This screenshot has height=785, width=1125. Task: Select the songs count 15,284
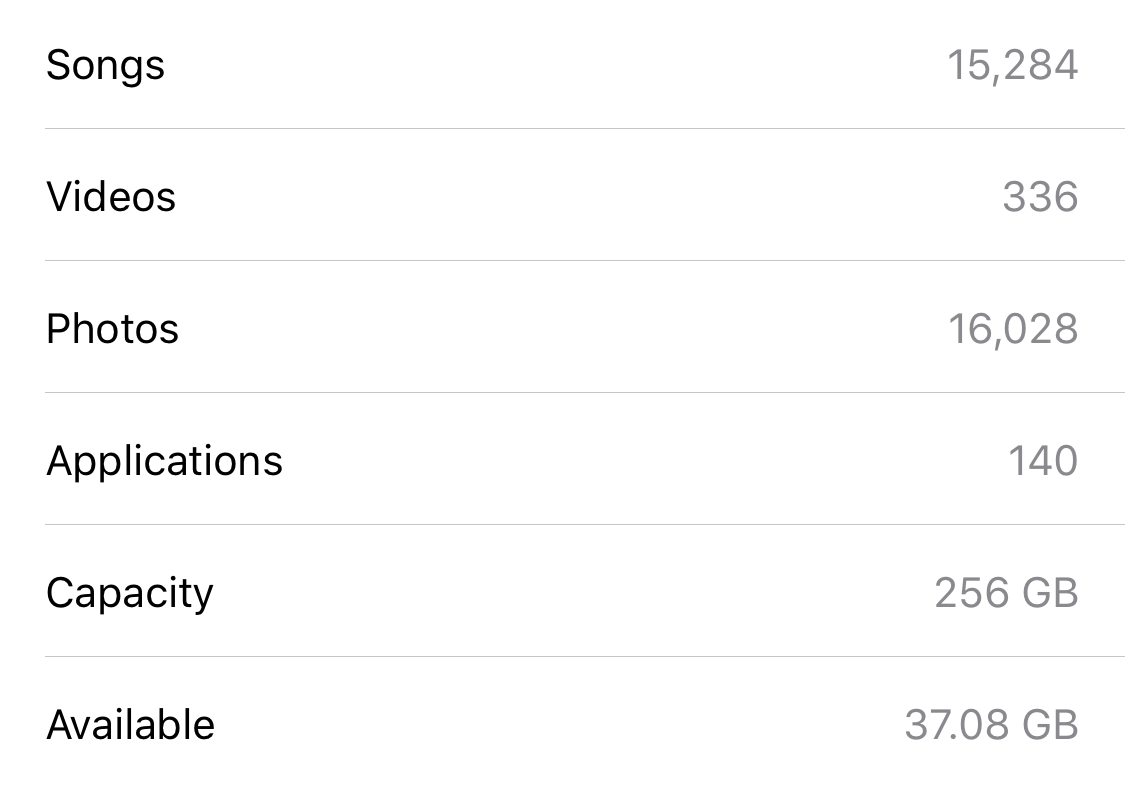point(1012,66)
